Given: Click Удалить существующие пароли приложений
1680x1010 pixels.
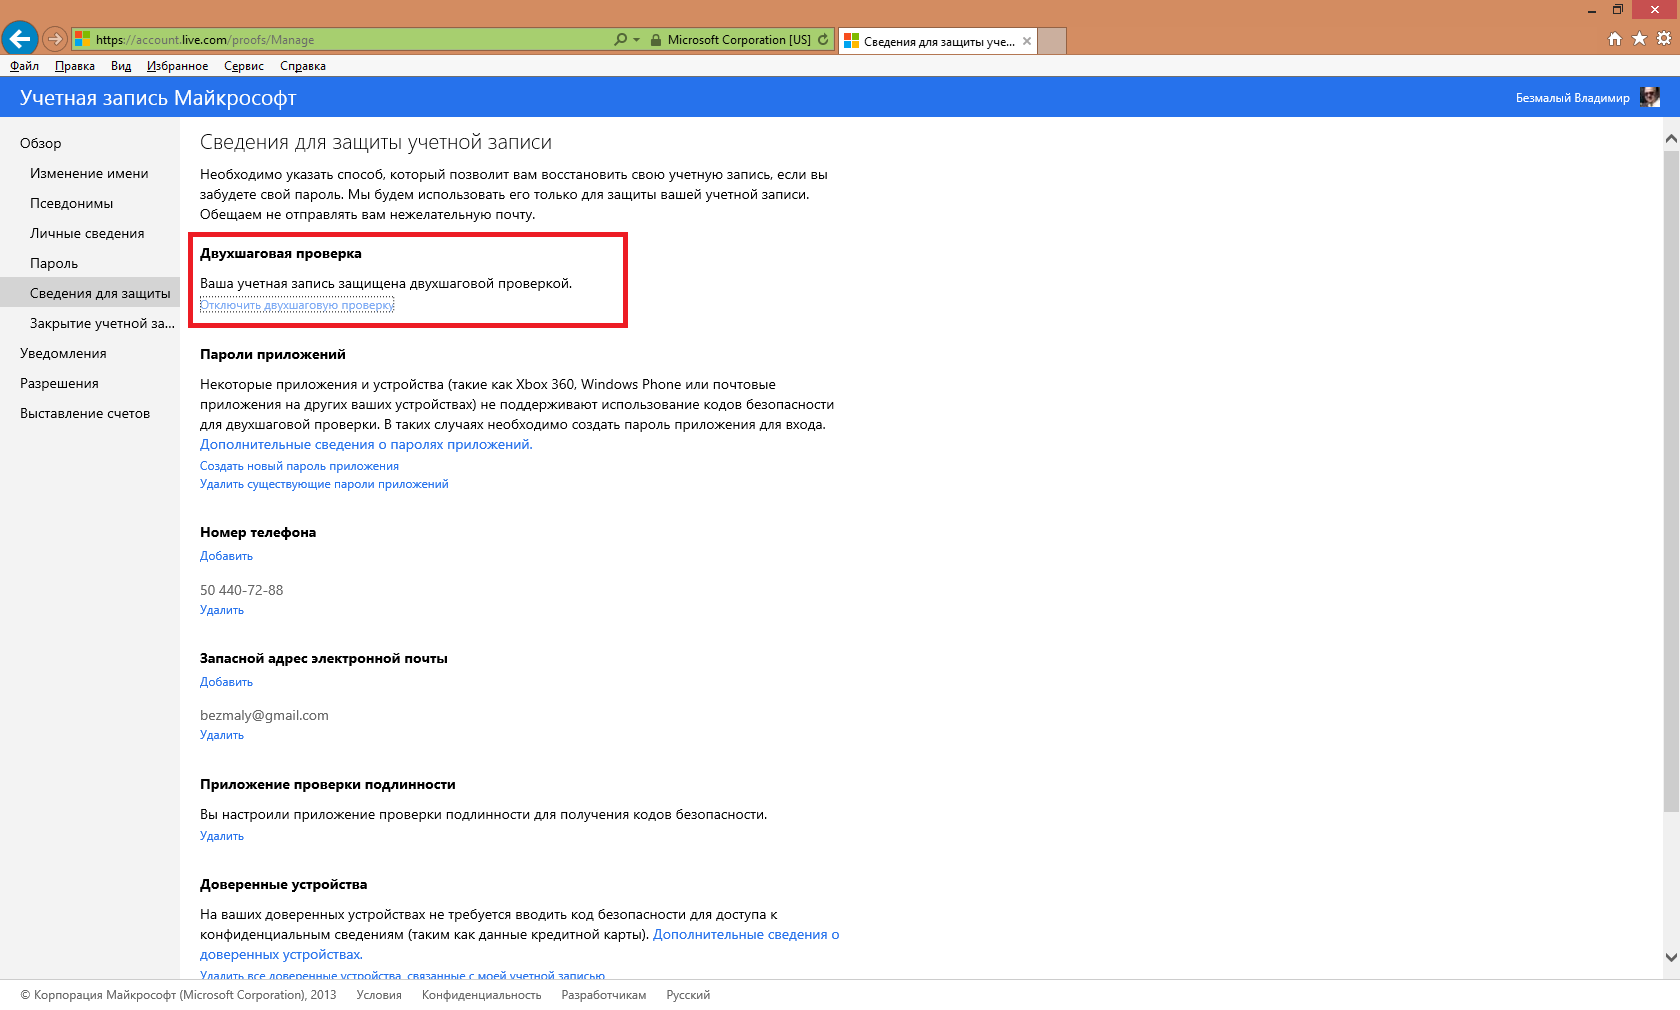Looking at the screenshot, I should (324, 484).
